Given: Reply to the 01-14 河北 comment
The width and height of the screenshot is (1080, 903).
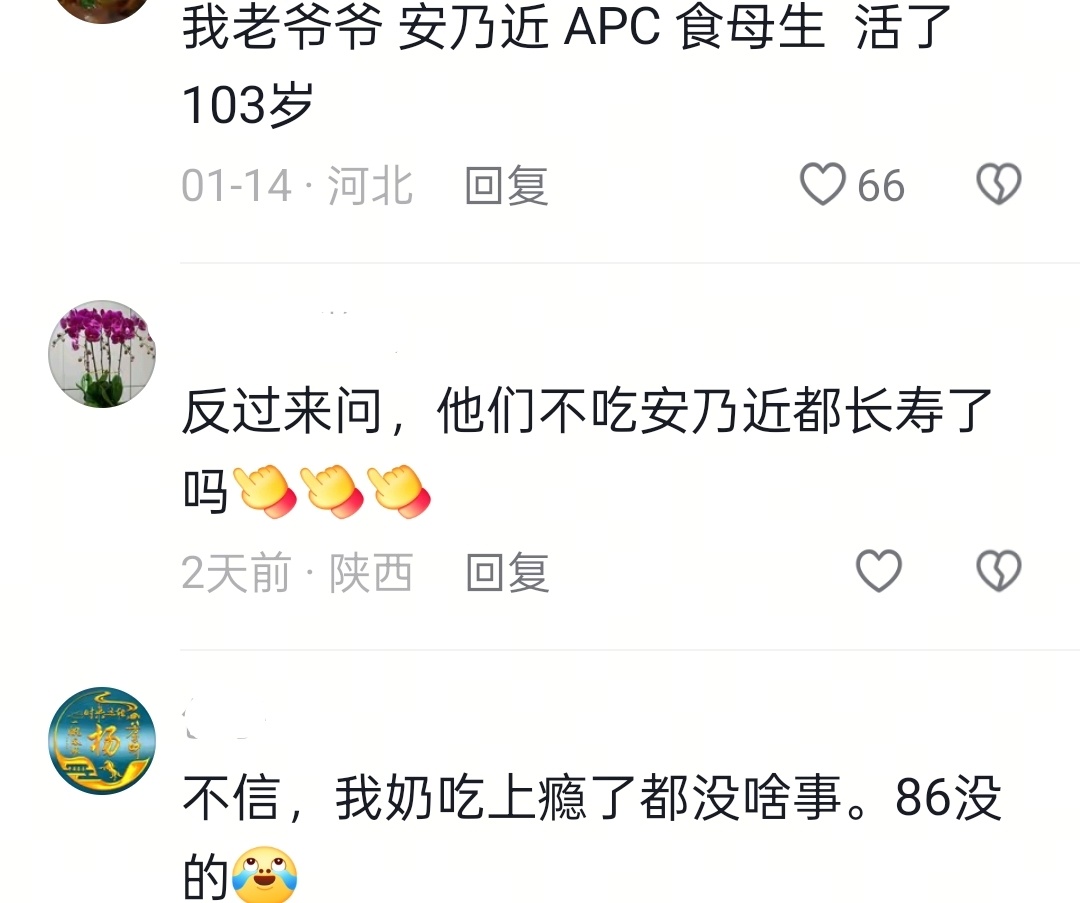Looking at the screenshot, I should (x=506, y=185).
